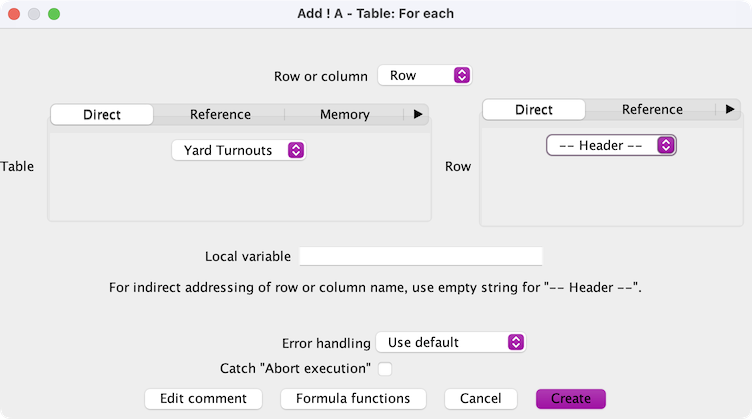
Task: Select the Row panel Direct tab
Action: [x=534, y=110]
